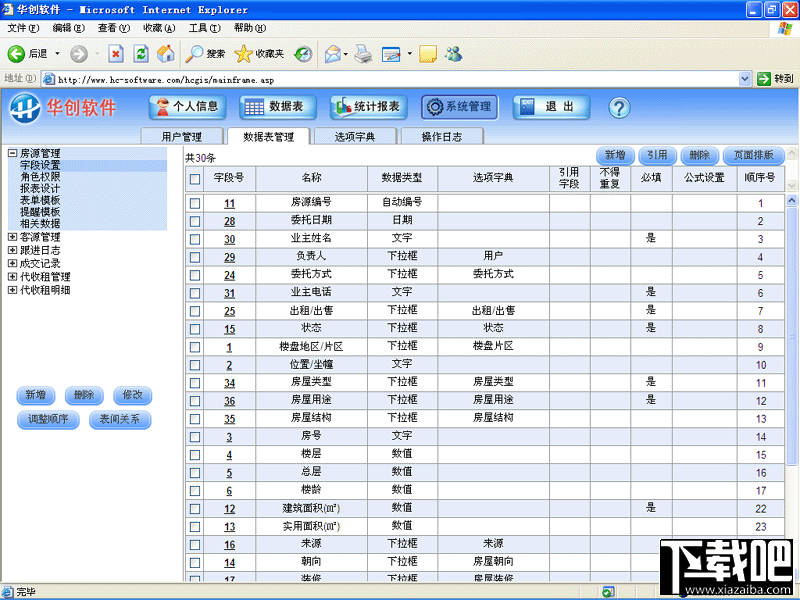Check the box for 委托日期 row

click(x=195, y=221)
